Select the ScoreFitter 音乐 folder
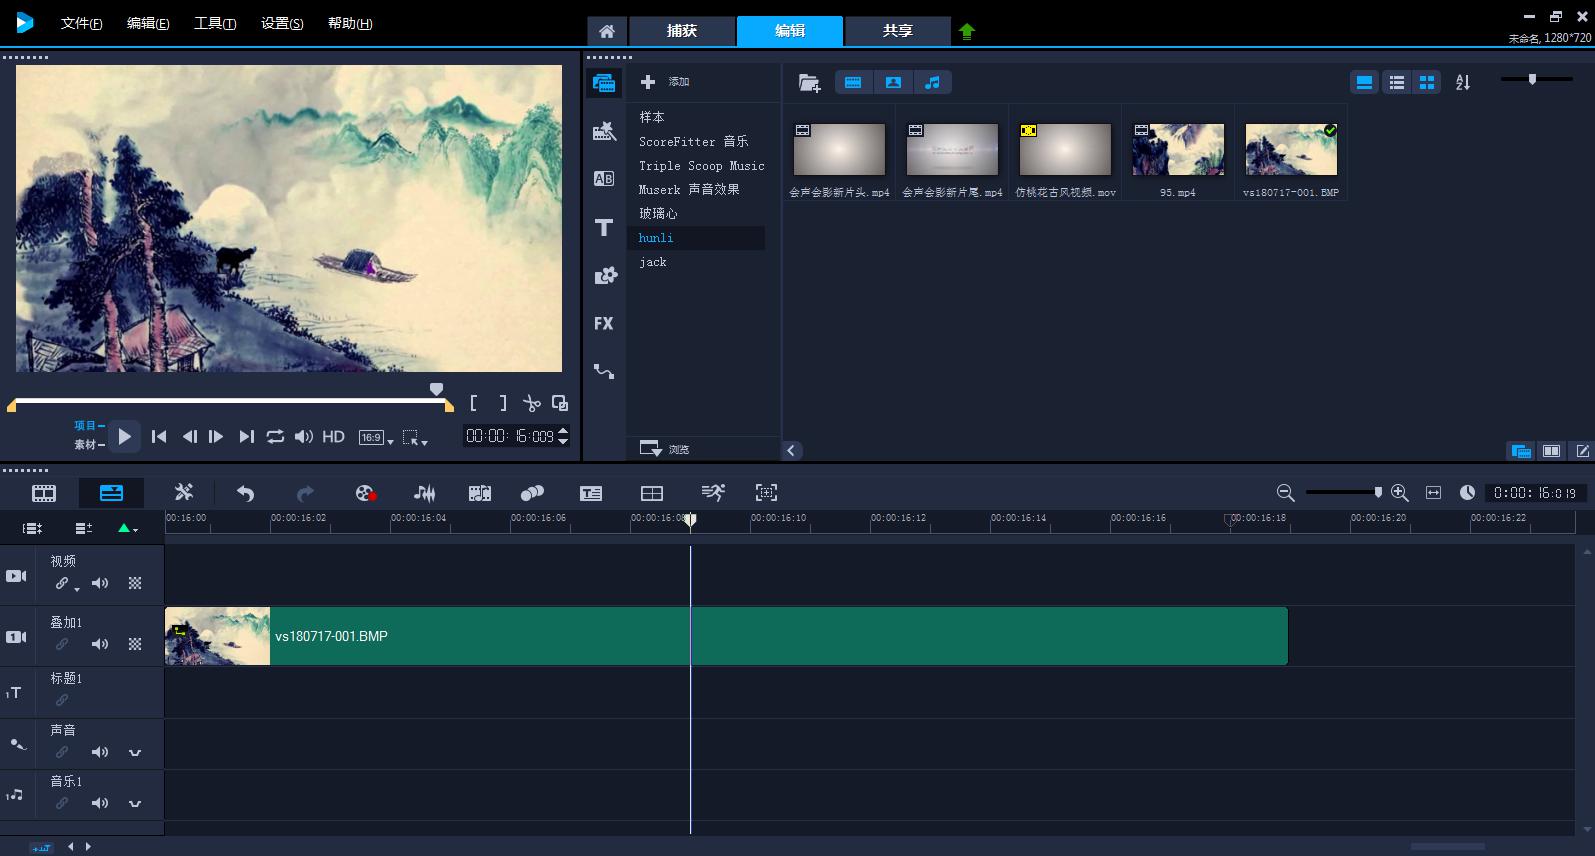 (694, 141)
